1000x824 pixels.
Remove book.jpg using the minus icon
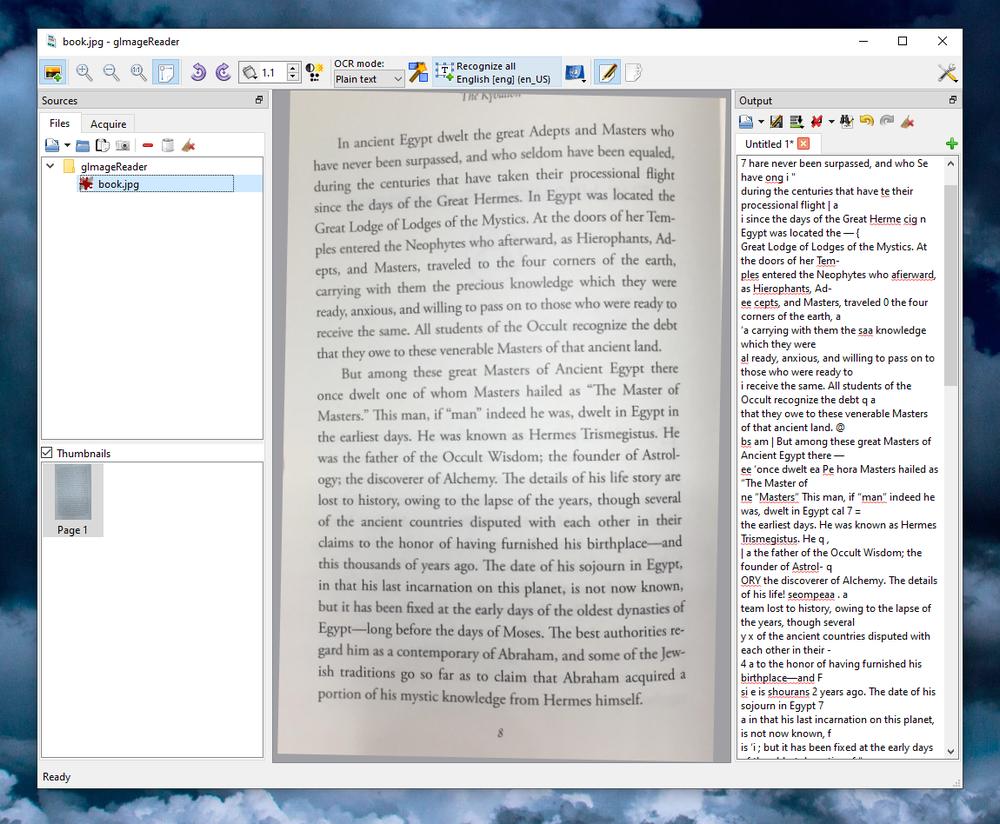point(147,145)
